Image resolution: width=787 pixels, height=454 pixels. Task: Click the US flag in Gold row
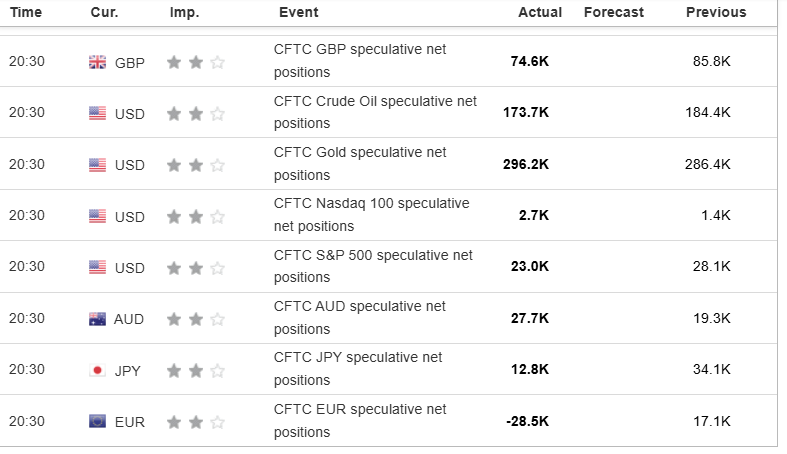97,165
